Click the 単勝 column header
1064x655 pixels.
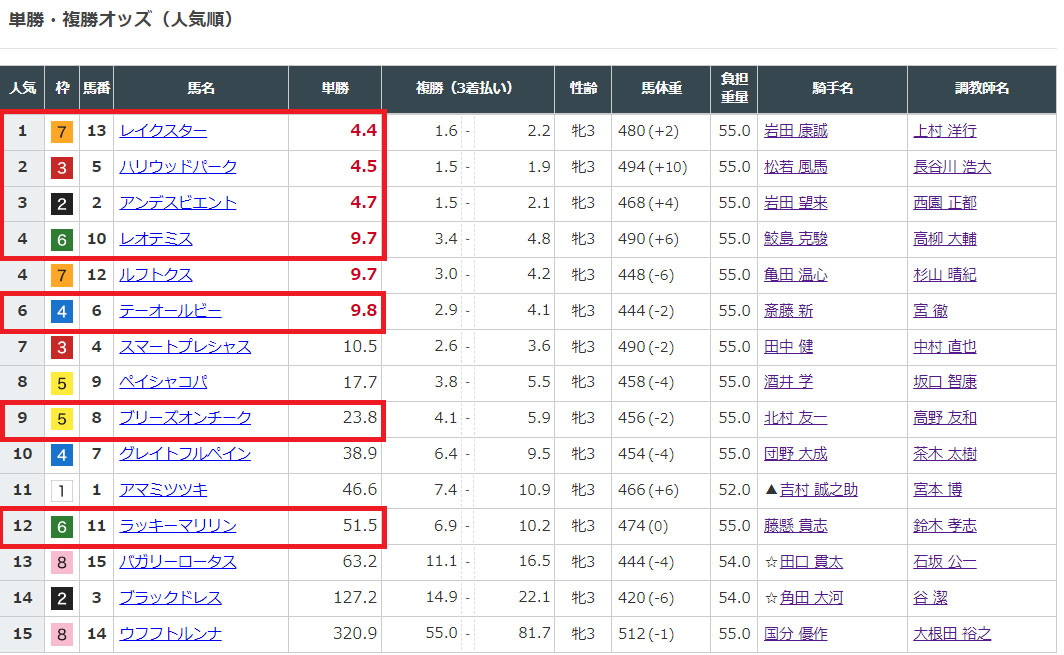(335, 89)
